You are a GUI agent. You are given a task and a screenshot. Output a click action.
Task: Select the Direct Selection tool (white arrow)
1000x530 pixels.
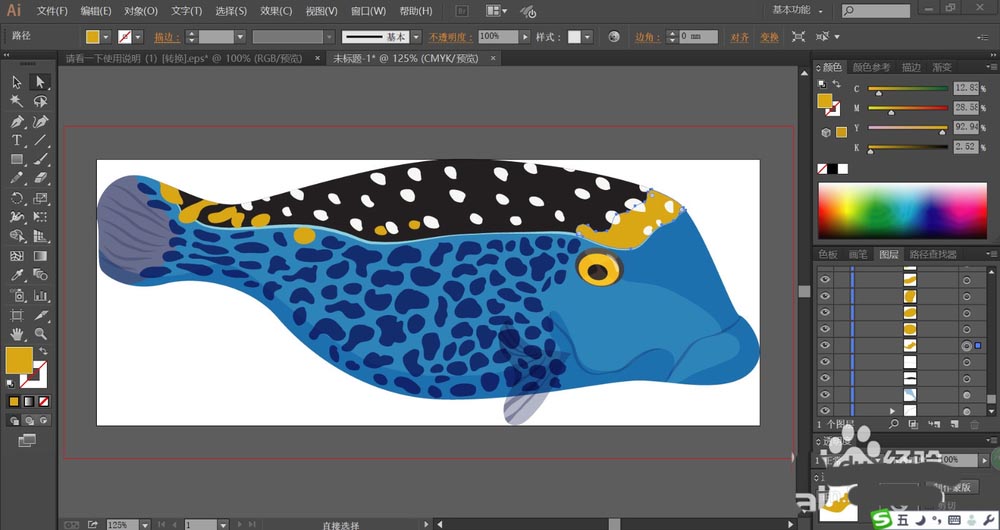(x=41, y=82)
